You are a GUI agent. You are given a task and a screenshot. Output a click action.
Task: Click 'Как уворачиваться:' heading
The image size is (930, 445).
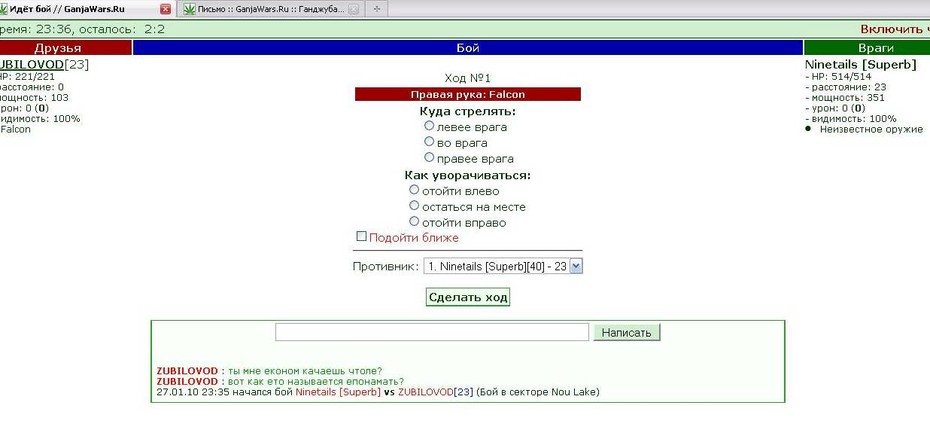coord(468,176)
